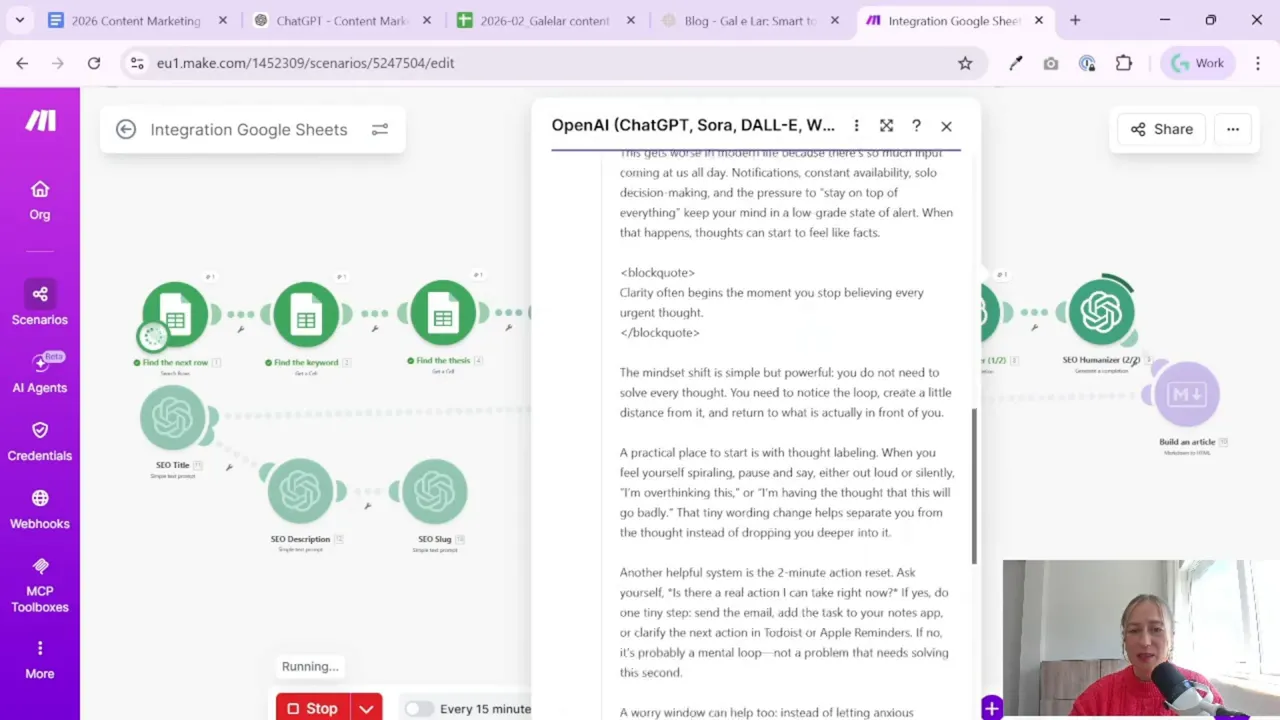This screenshot has width=1280, height=720.
Task: Open the browser extensions puzzle icon
Action: click(x=1124, y=63)
